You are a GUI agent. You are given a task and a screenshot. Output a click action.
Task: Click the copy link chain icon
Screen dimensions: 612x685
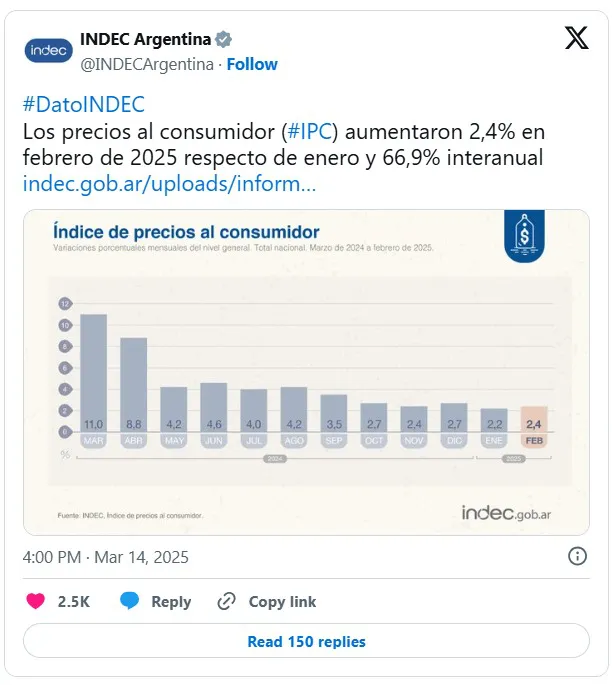[x=227, y=601]
